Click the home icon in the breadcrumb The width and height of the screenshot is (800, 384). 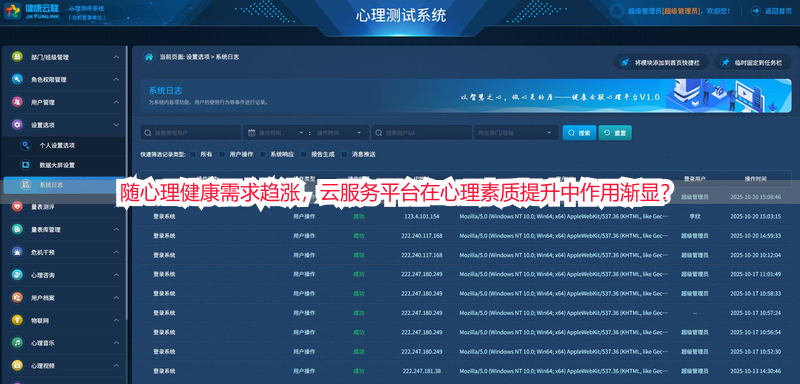tap(148, 57)
